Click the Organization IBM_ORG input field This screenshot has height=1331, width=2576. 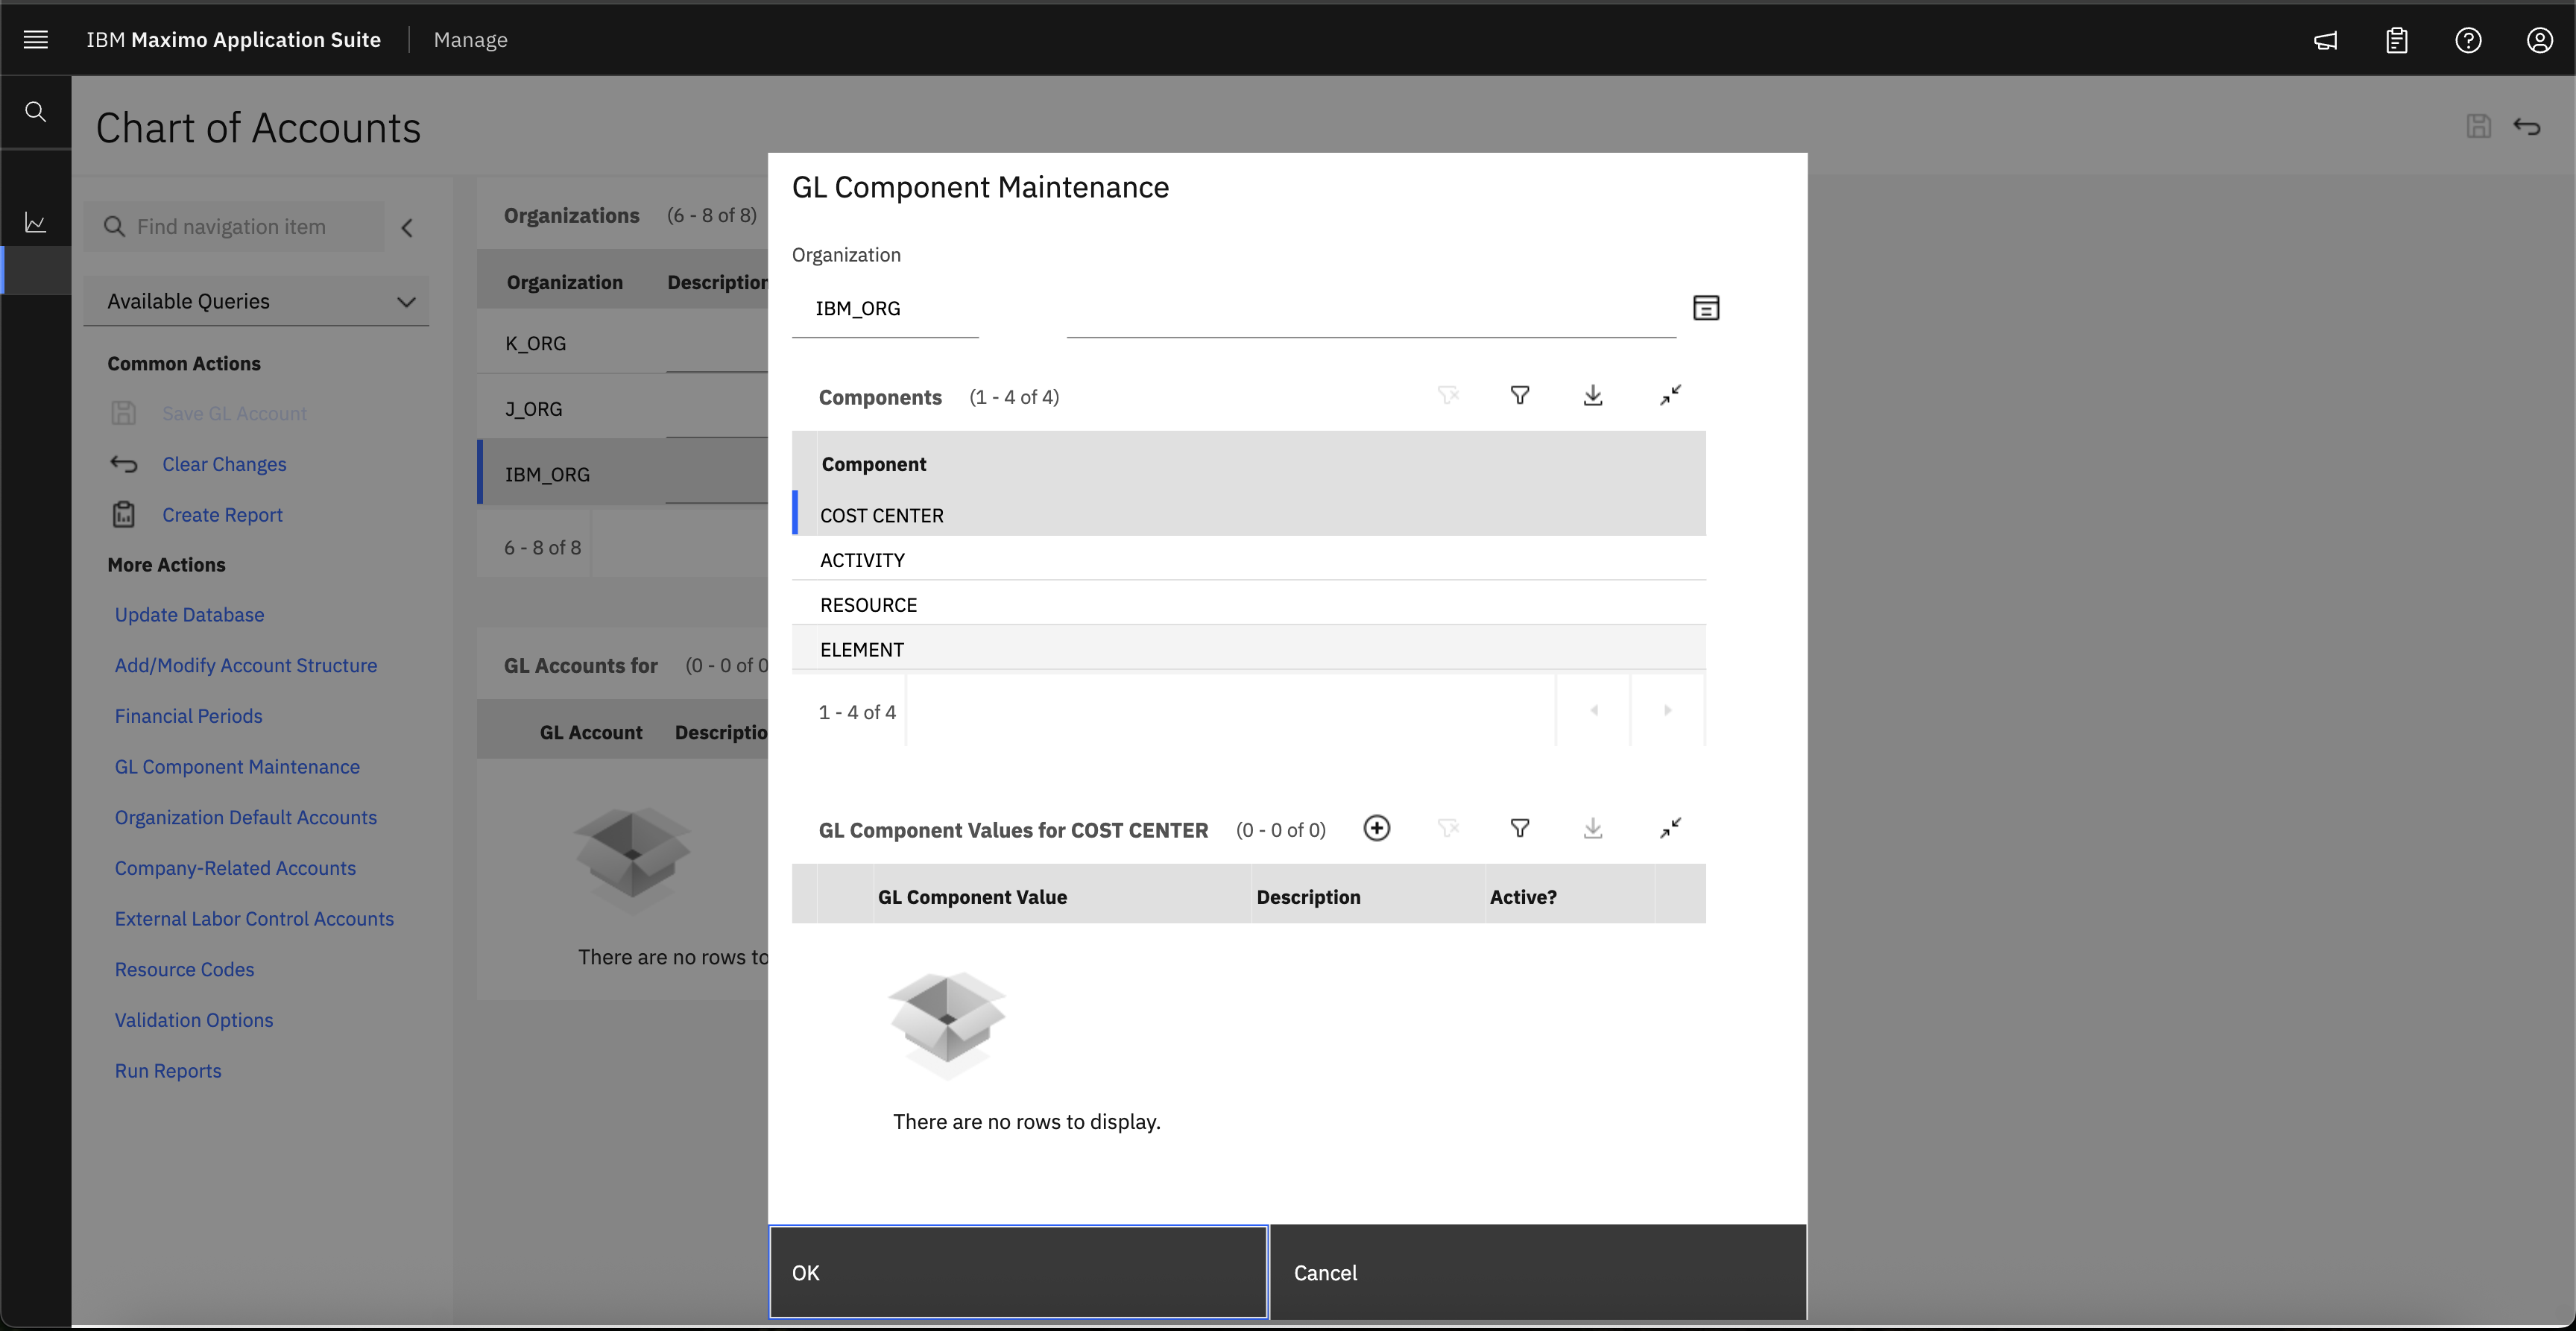[885, 309]
